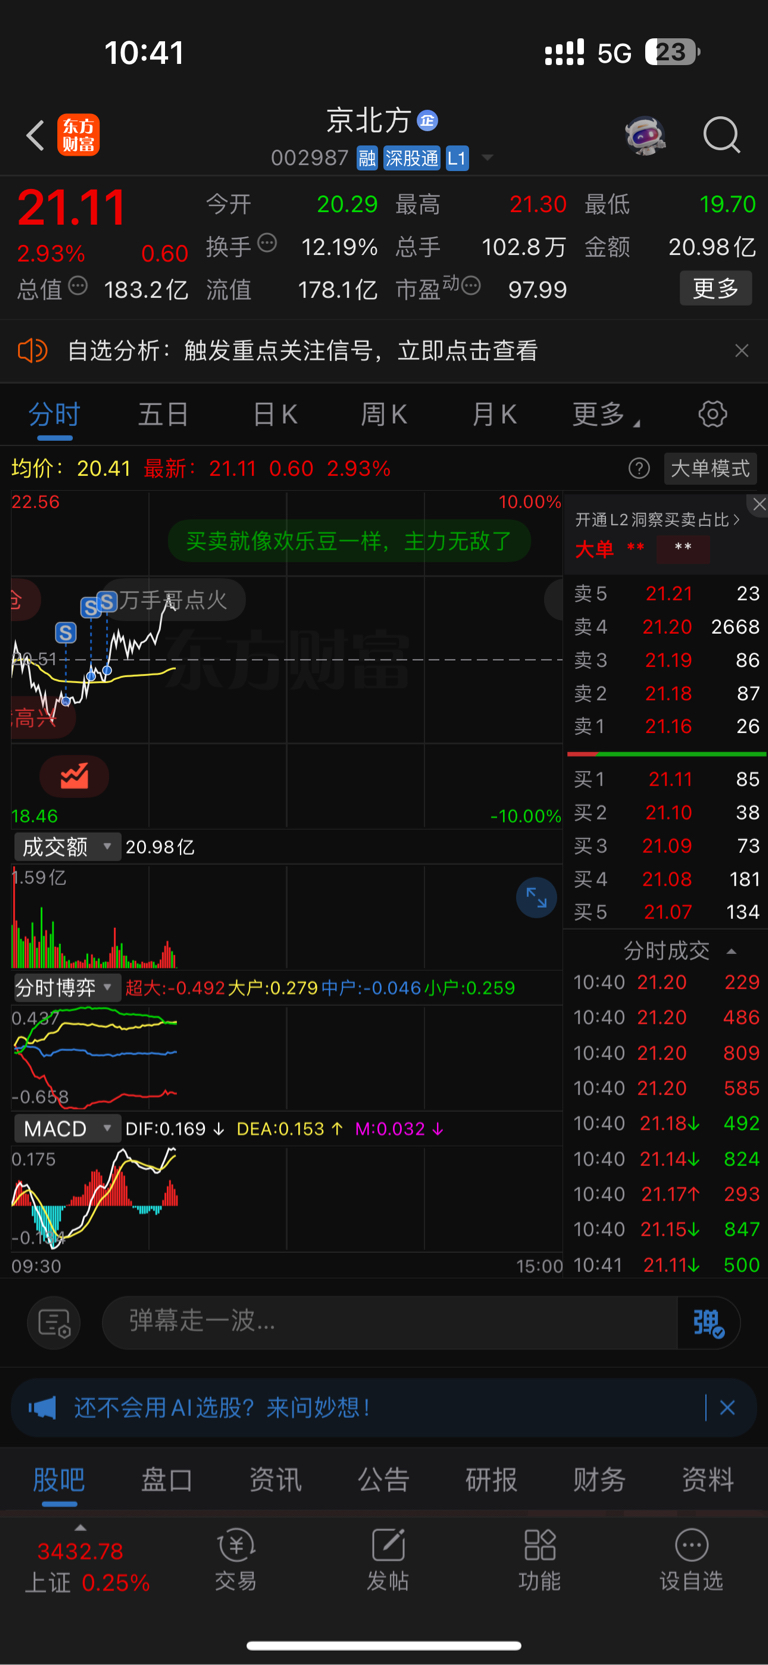Open info icon beside 换手
Image resolution: width=768 pixels, height=1665 pixels.
[x=267, y=243]
